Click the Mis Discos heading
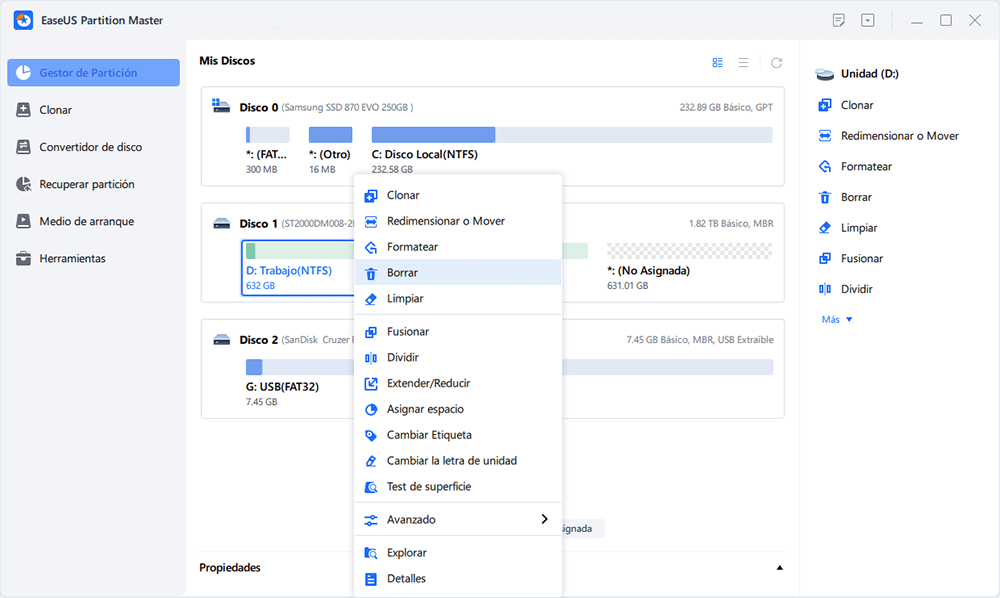The height and width of the screenshot is (598, 1000). 227,61
